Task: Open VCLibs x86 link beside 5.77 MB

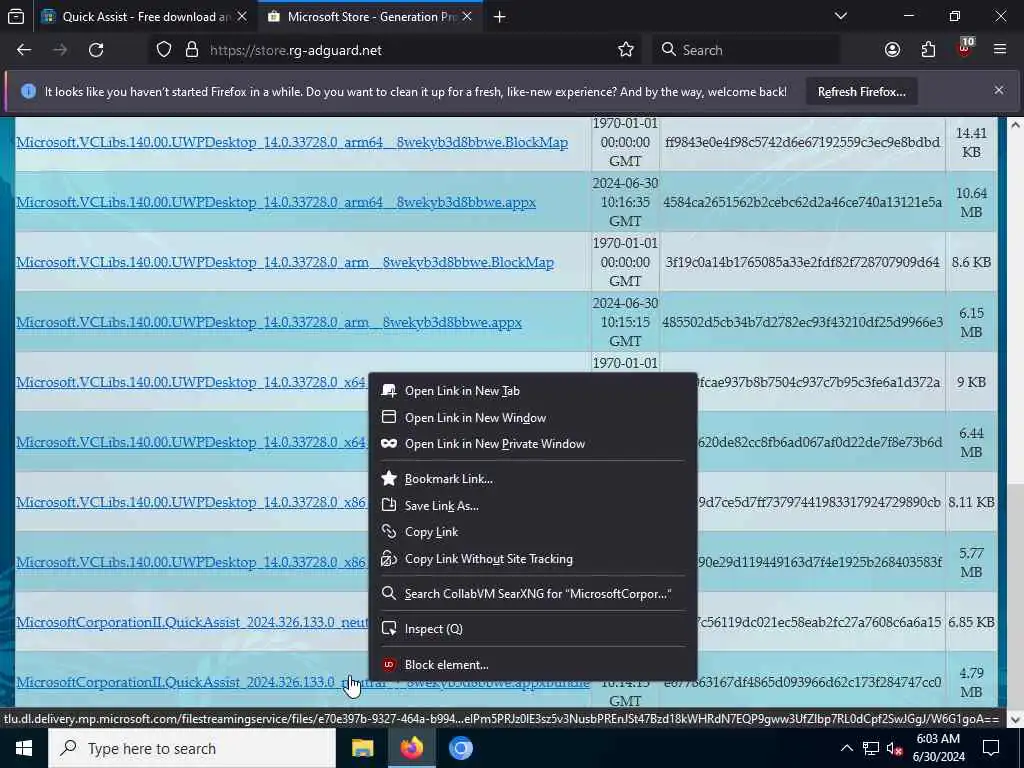Action: coord(192,562)
